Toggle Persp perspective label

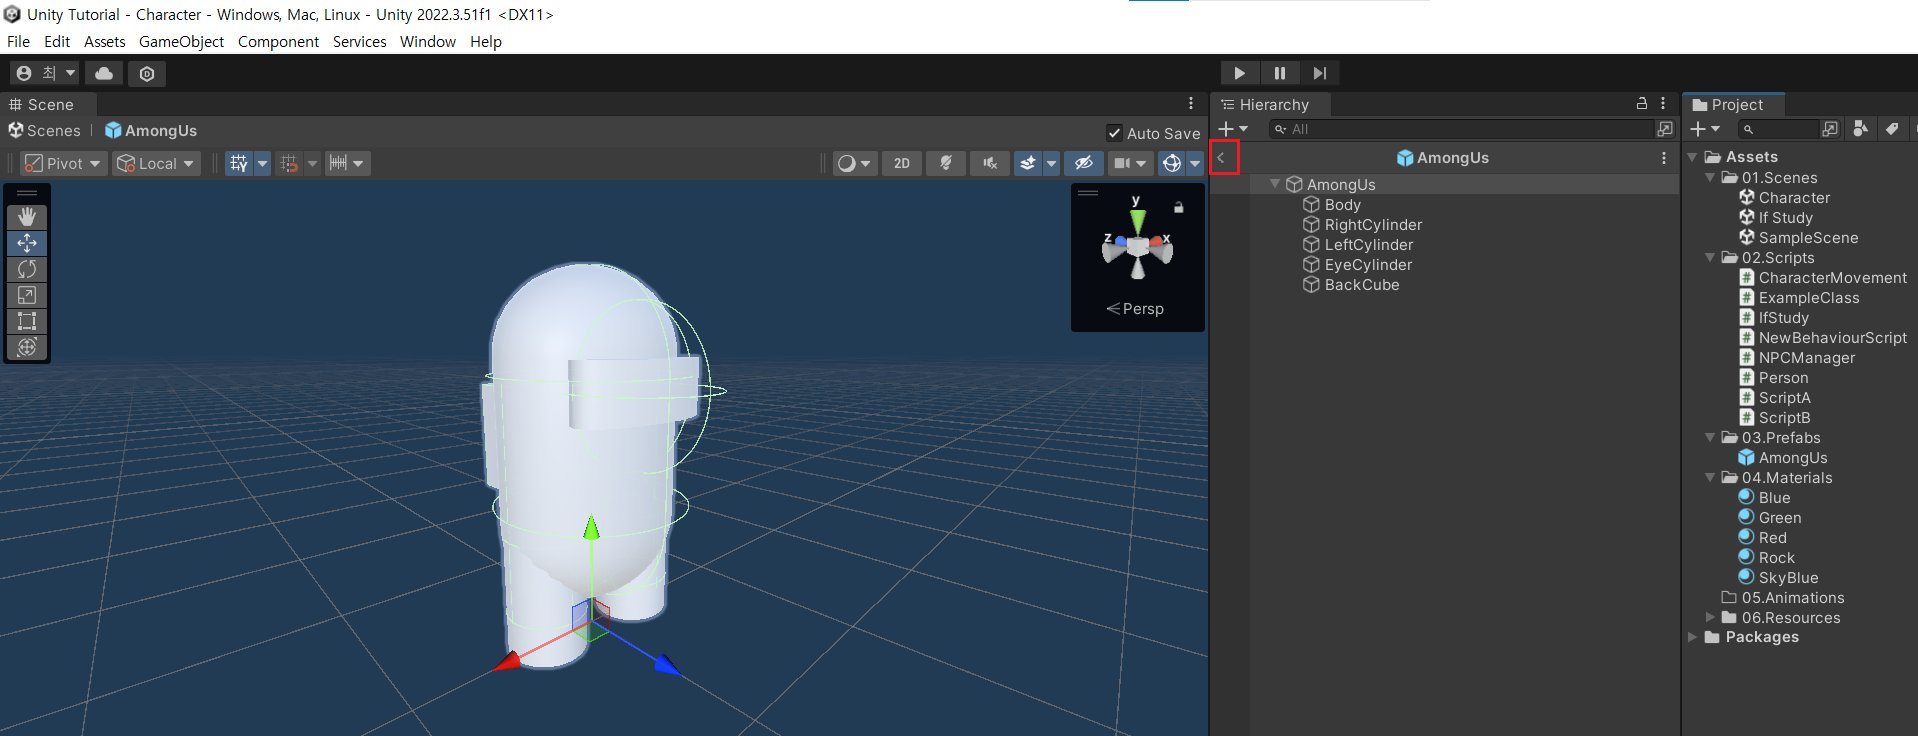tap(1135, 309)
